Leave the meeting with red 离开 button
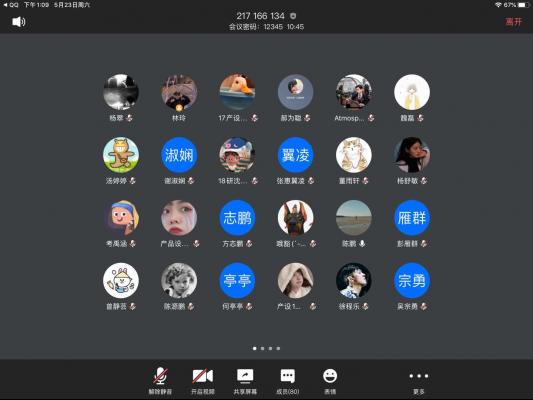The width and height of the screenshot is (533, 400). click(x=513, y=22)
